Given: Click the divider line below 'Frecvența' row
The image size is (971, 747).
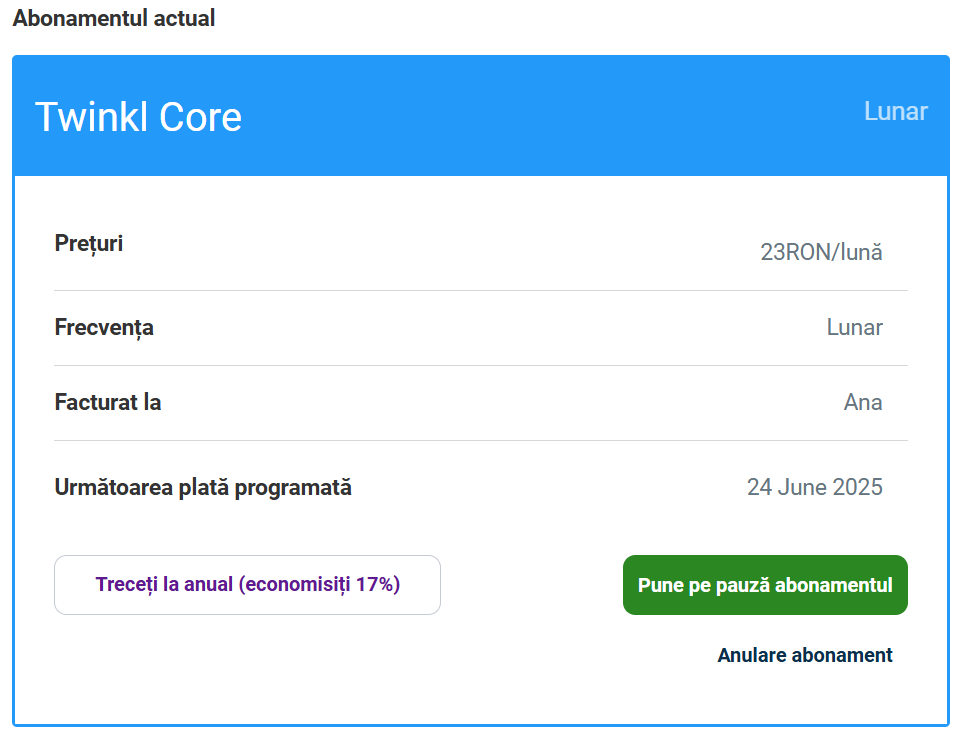Looking at the screenshot, I should tap(481, 365).
